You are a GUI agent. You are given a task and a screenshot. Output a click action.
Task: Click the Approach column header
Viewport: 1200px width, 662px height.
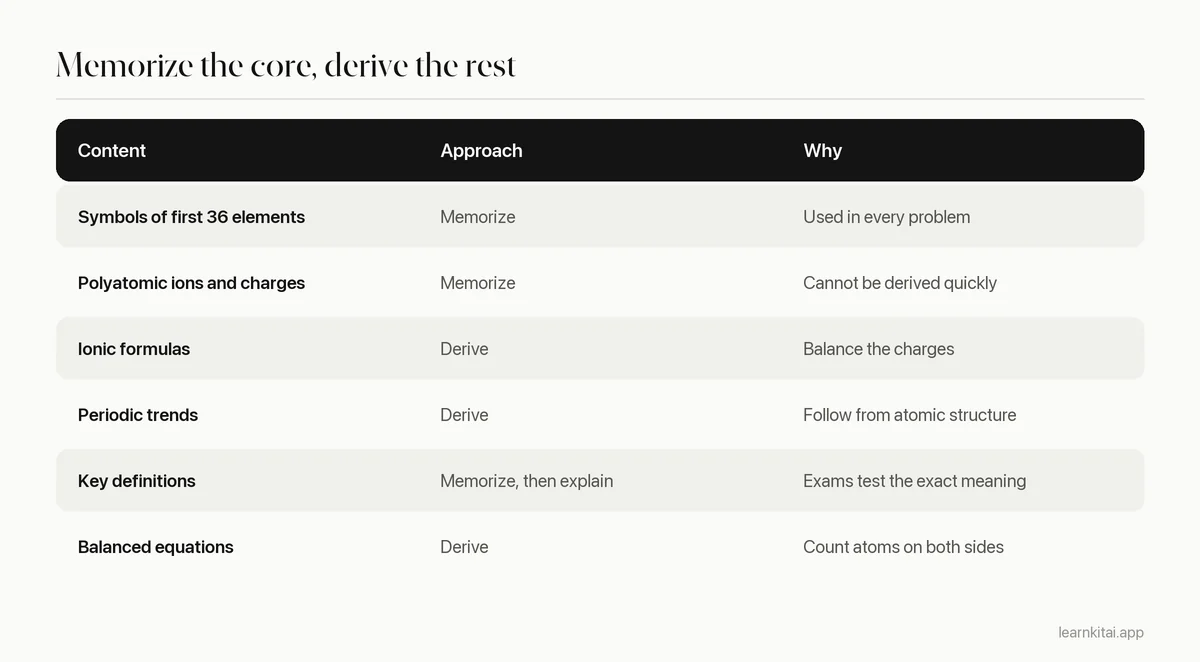pos(481,150)
